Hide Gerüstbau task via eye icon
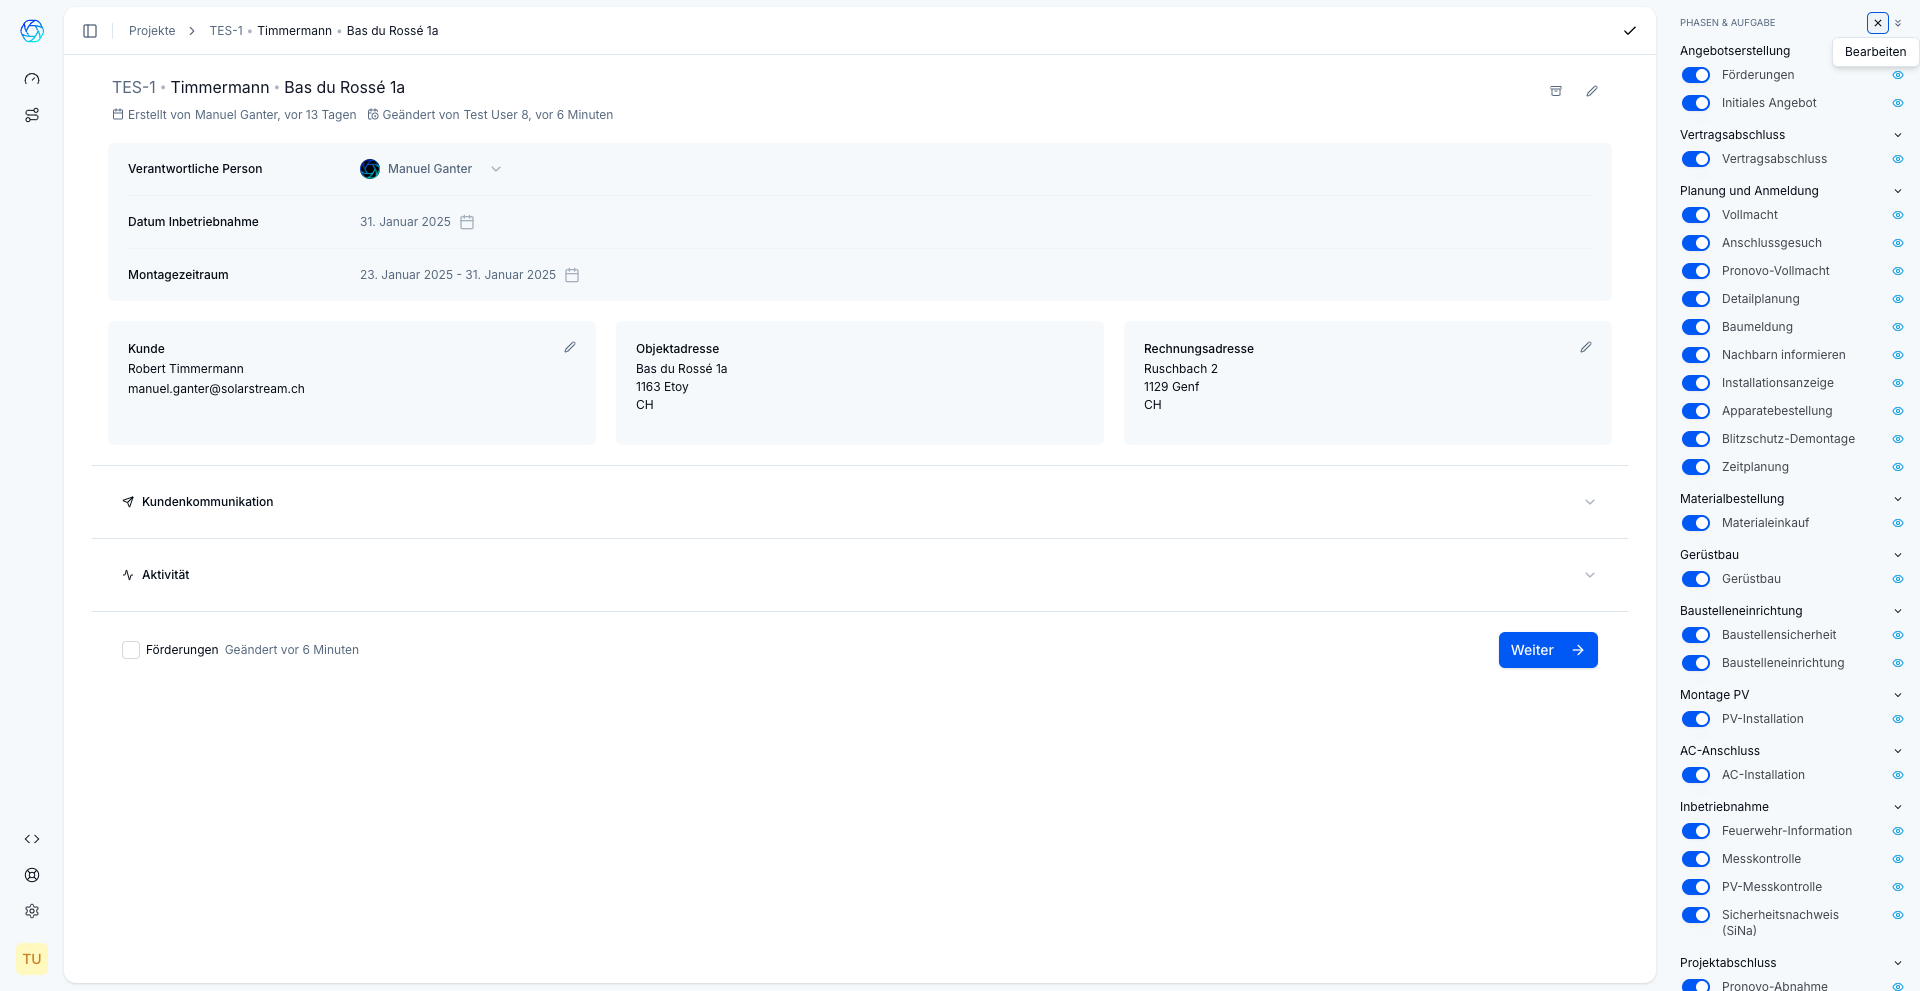The height and width of the screenshot is (991, 1920). click(x=1897, y=579)
